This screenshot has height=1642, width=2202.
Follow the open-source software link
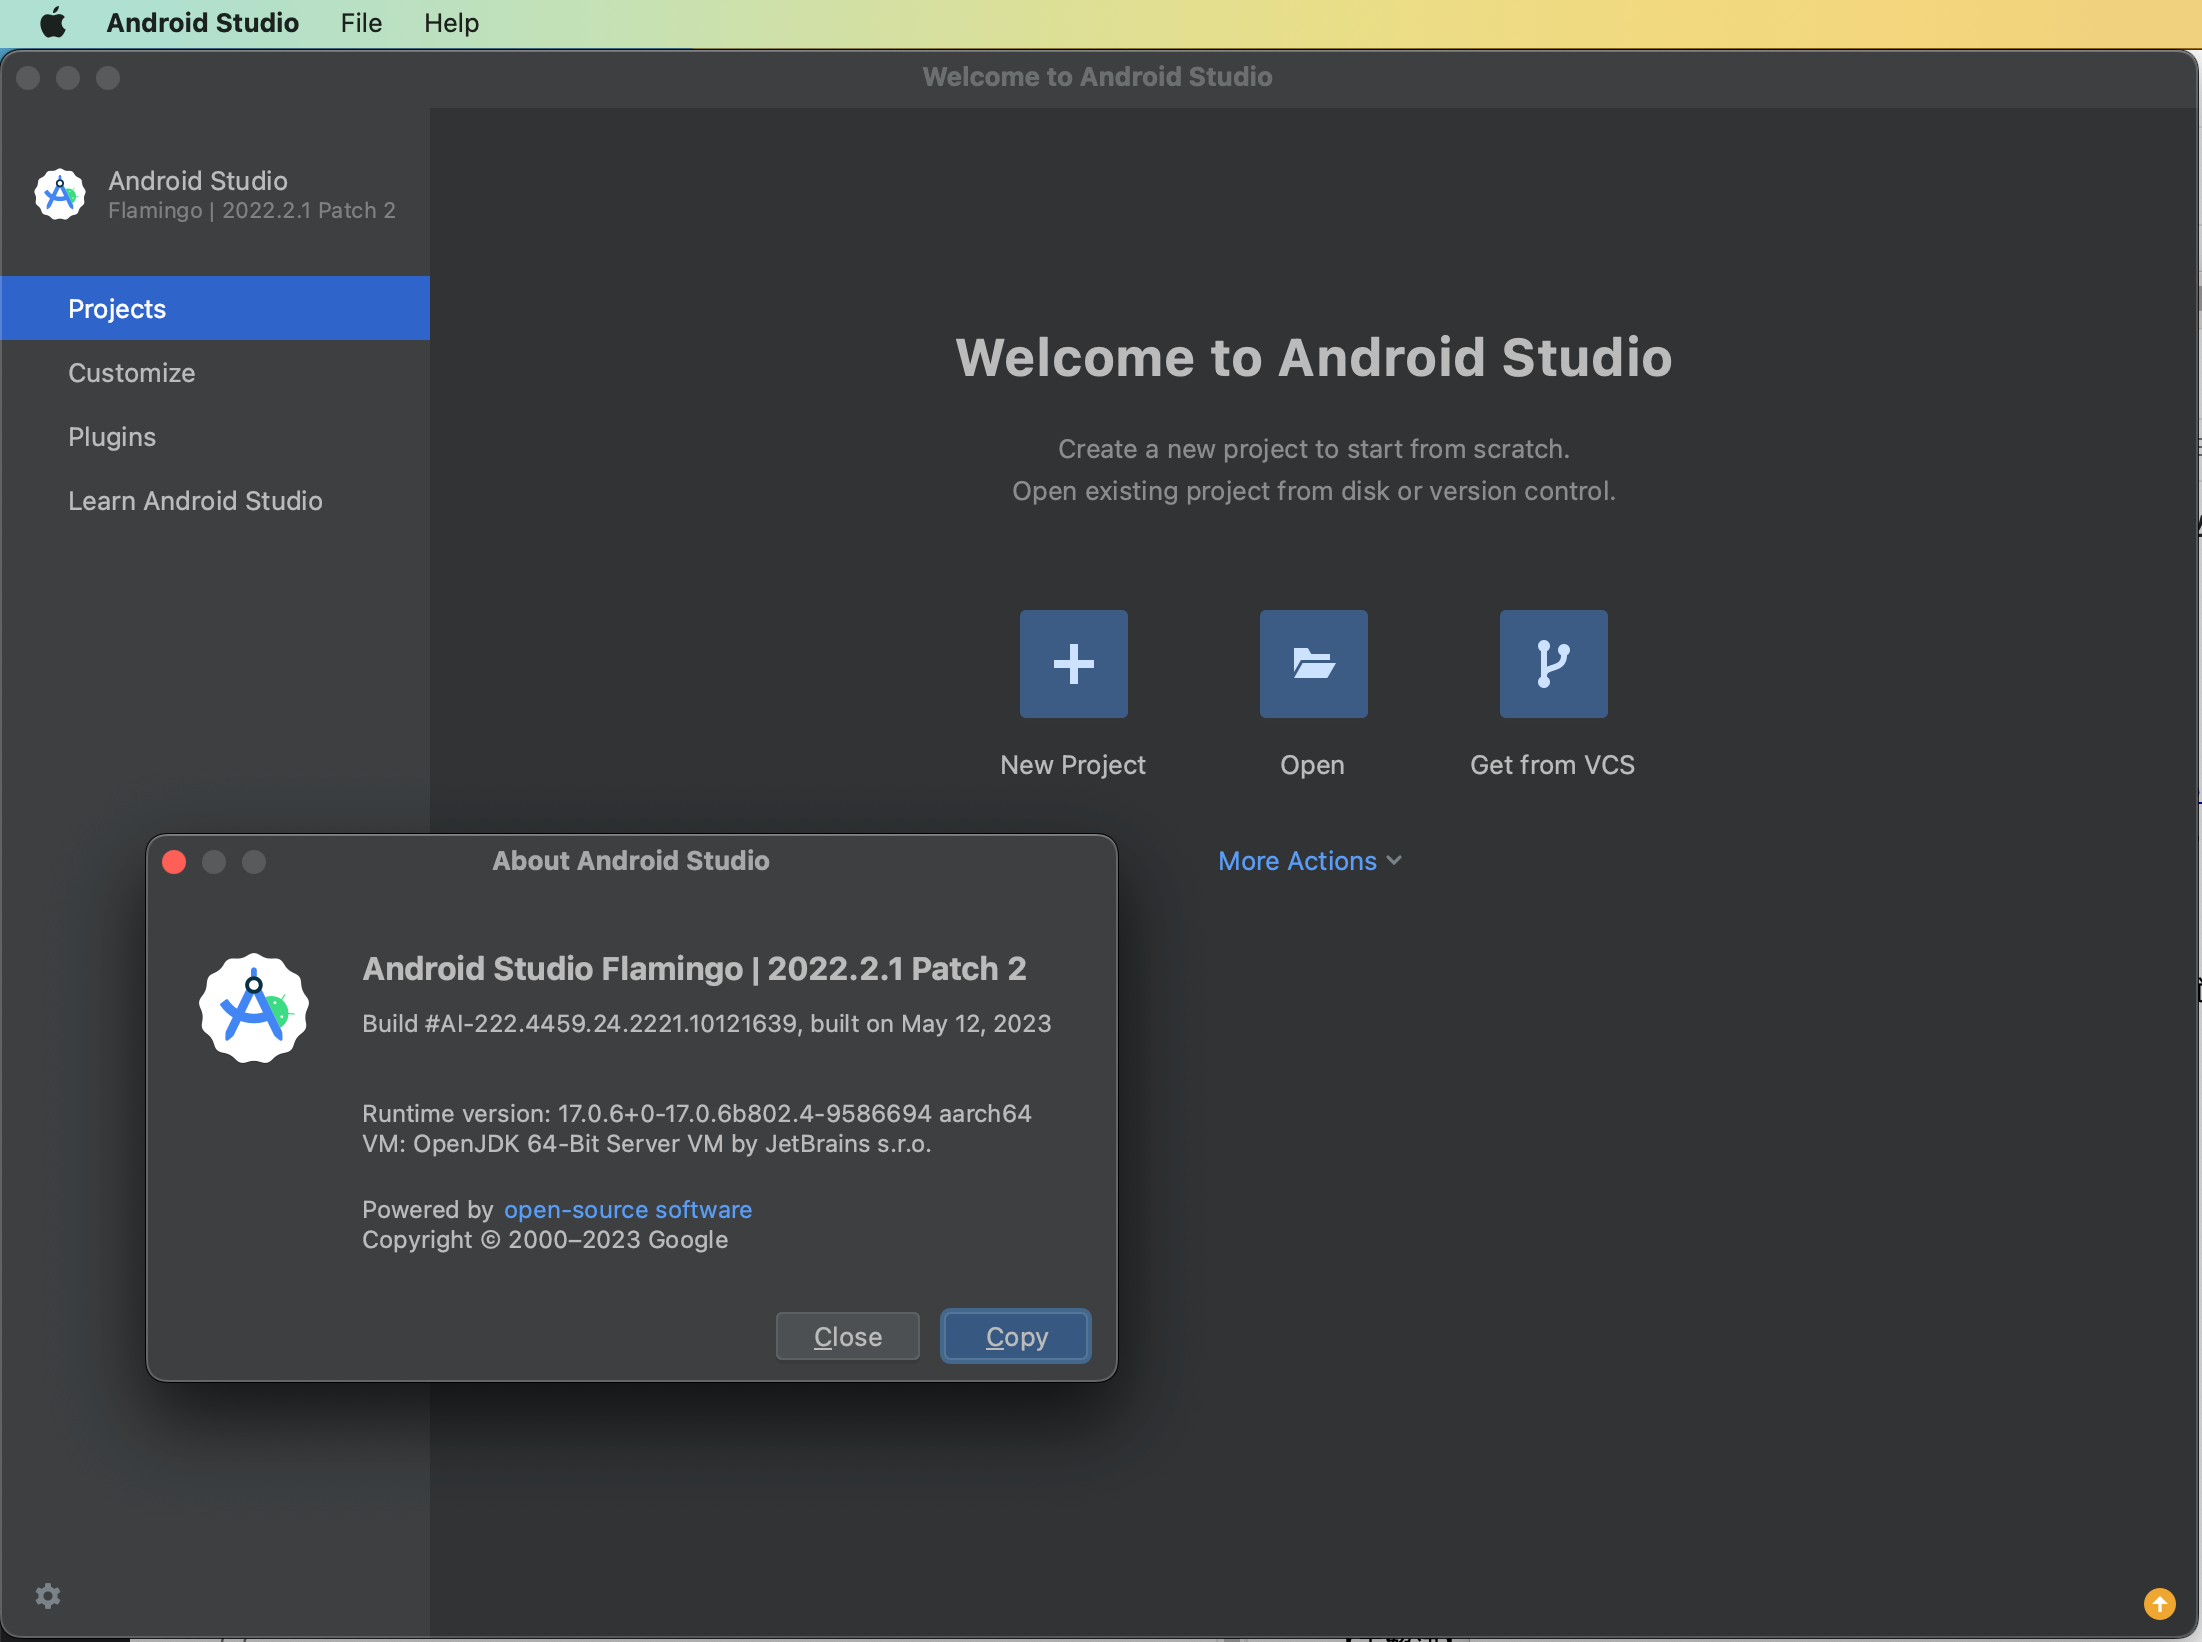pos(628,1209)
